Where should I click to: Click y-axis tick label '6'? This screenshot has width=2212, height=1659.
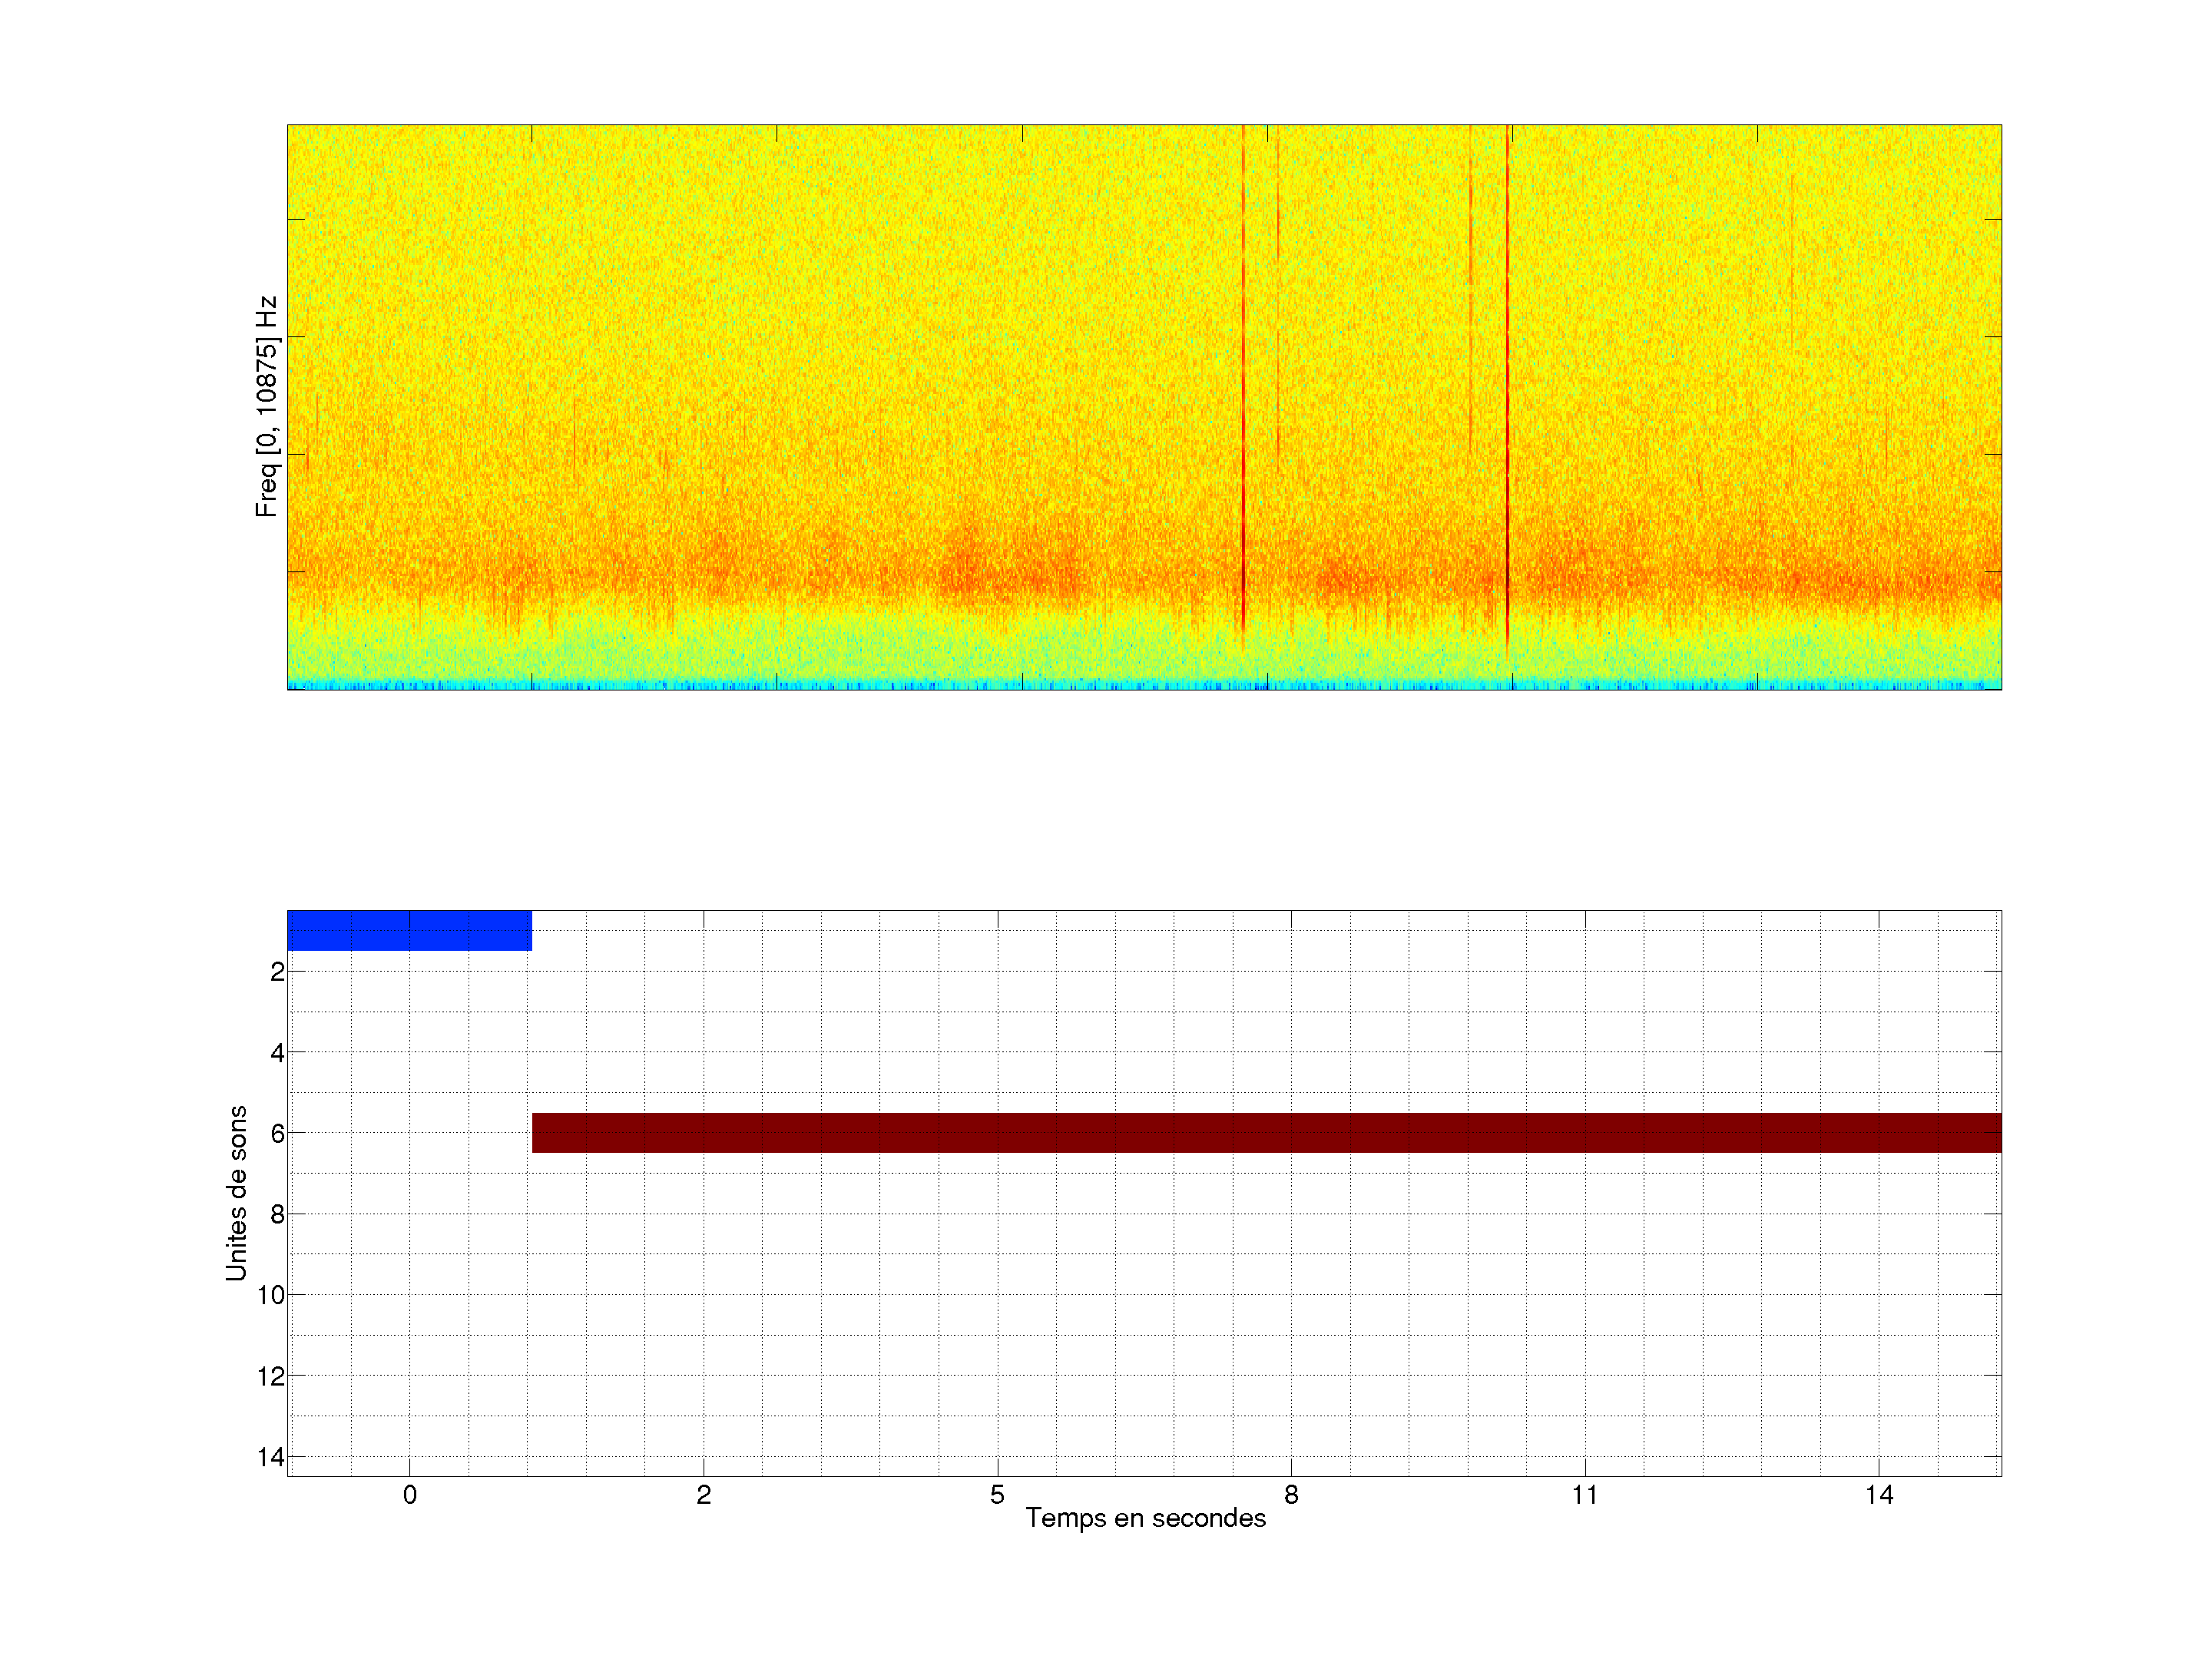[x=277, y=1133]
